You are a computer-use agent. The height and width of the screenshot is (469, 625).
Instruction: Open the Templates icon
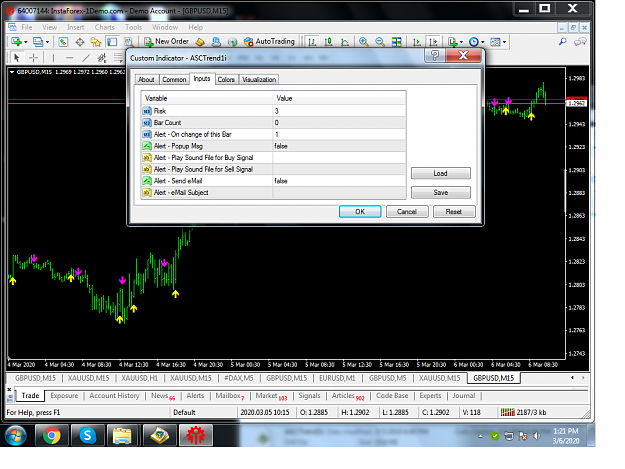(x=495, y=41)
